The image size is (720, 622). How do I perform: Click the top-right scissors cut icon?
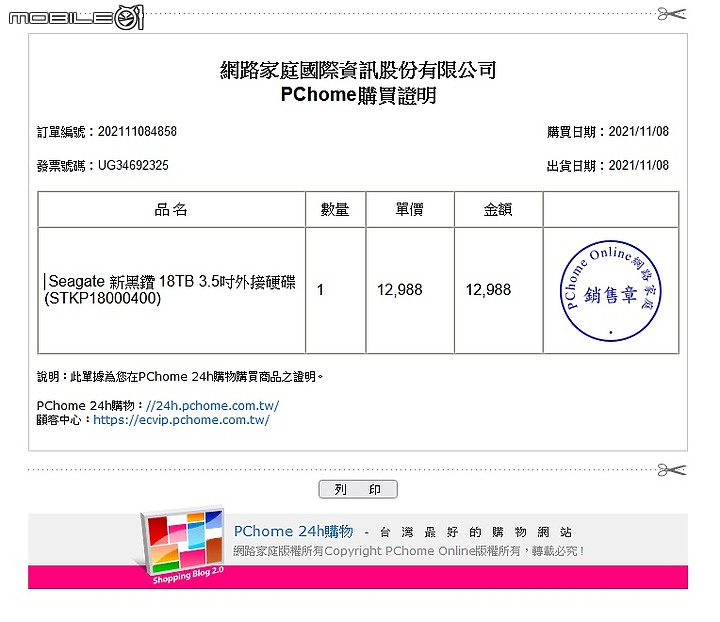tap(672, 14)
